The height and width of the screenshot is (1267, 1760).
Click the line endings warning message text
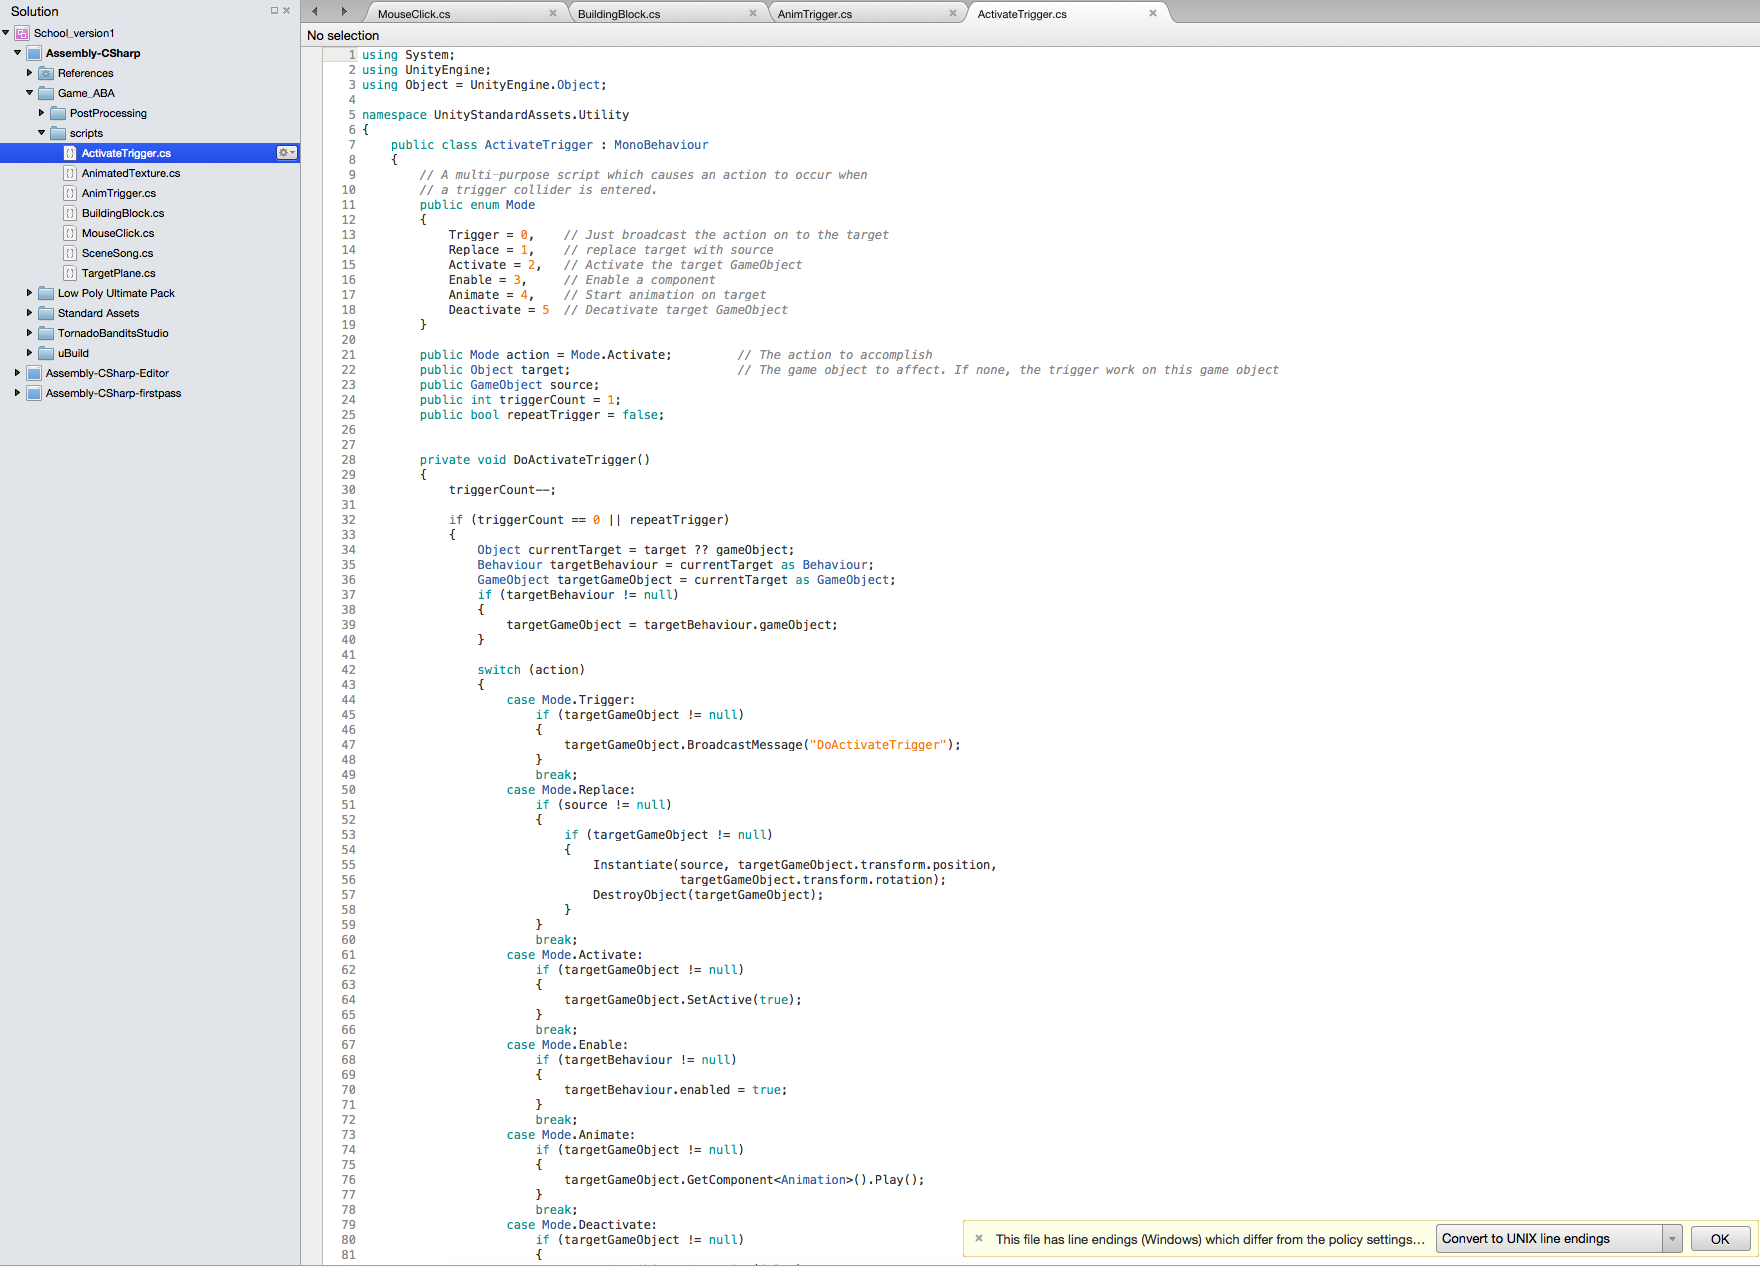point(1210,1239)
